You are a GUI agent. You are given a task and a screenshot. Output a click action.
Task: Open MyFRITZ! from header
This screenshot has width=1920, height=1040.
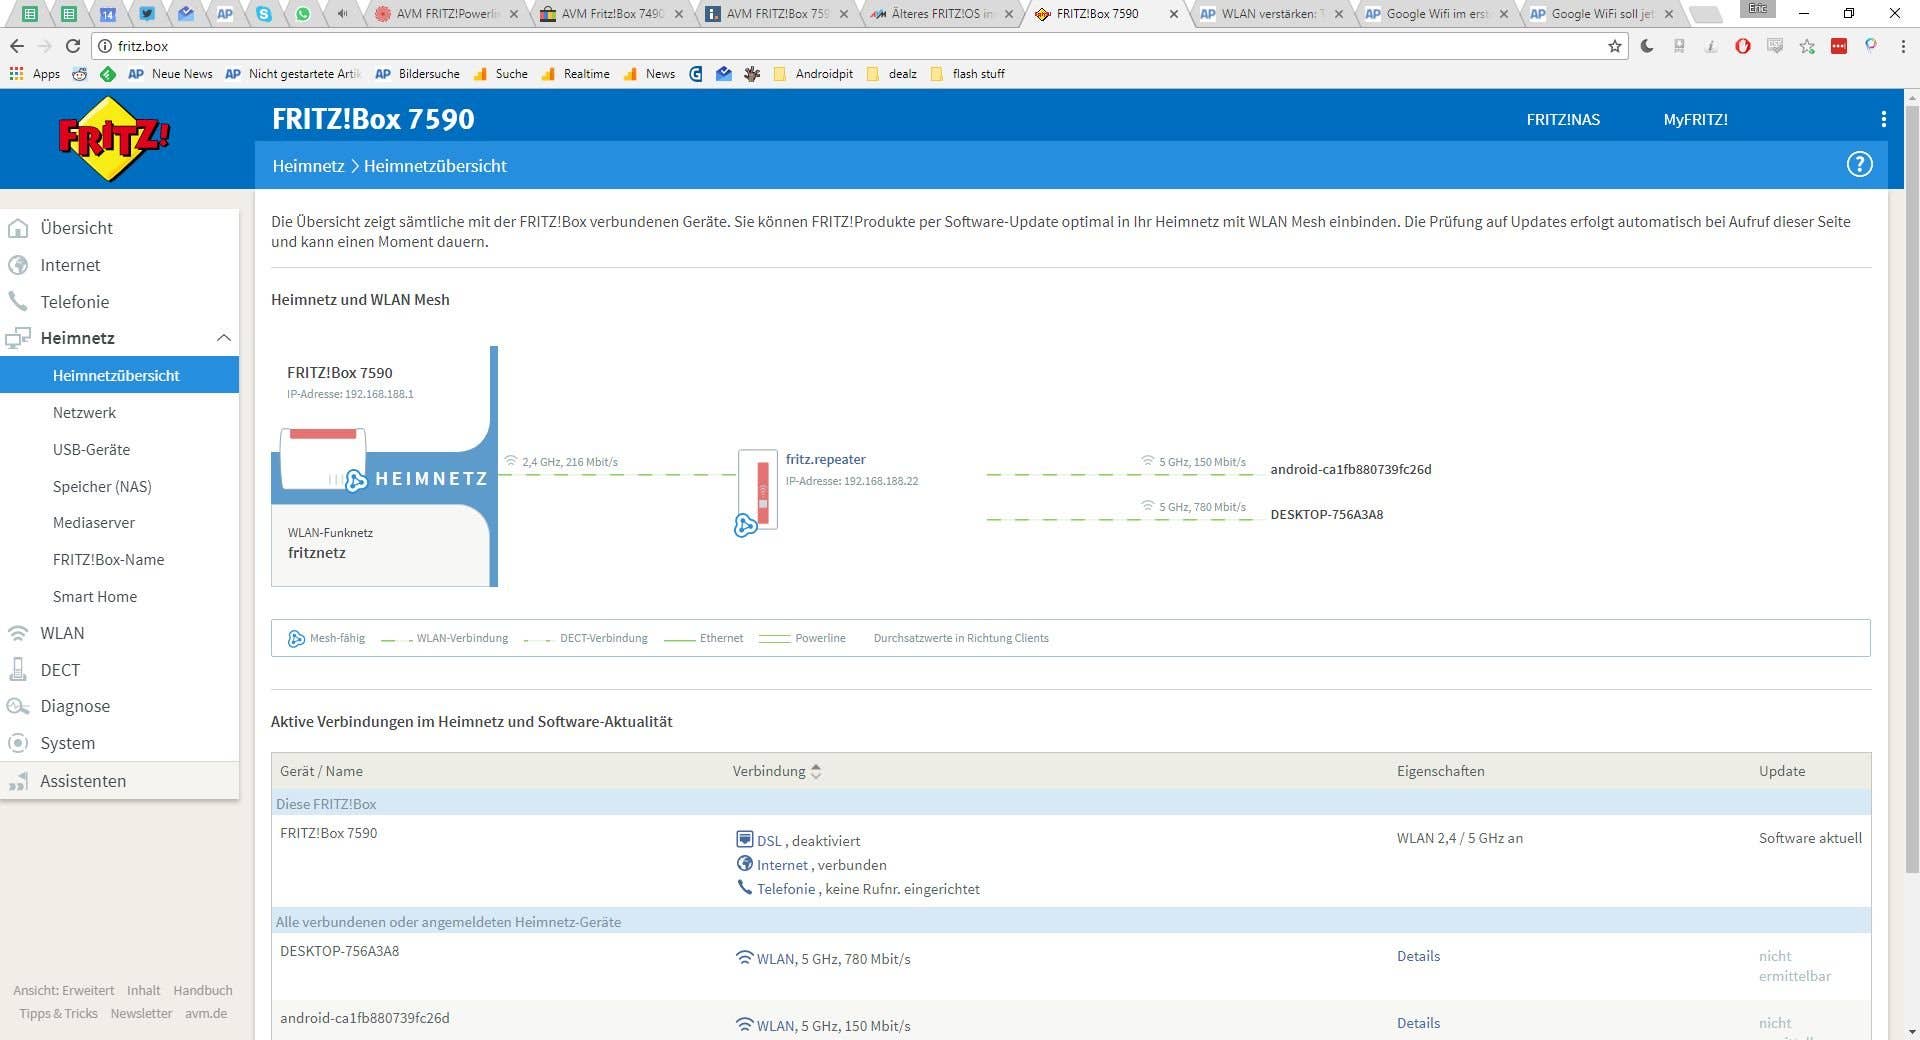coord(1695,120)
